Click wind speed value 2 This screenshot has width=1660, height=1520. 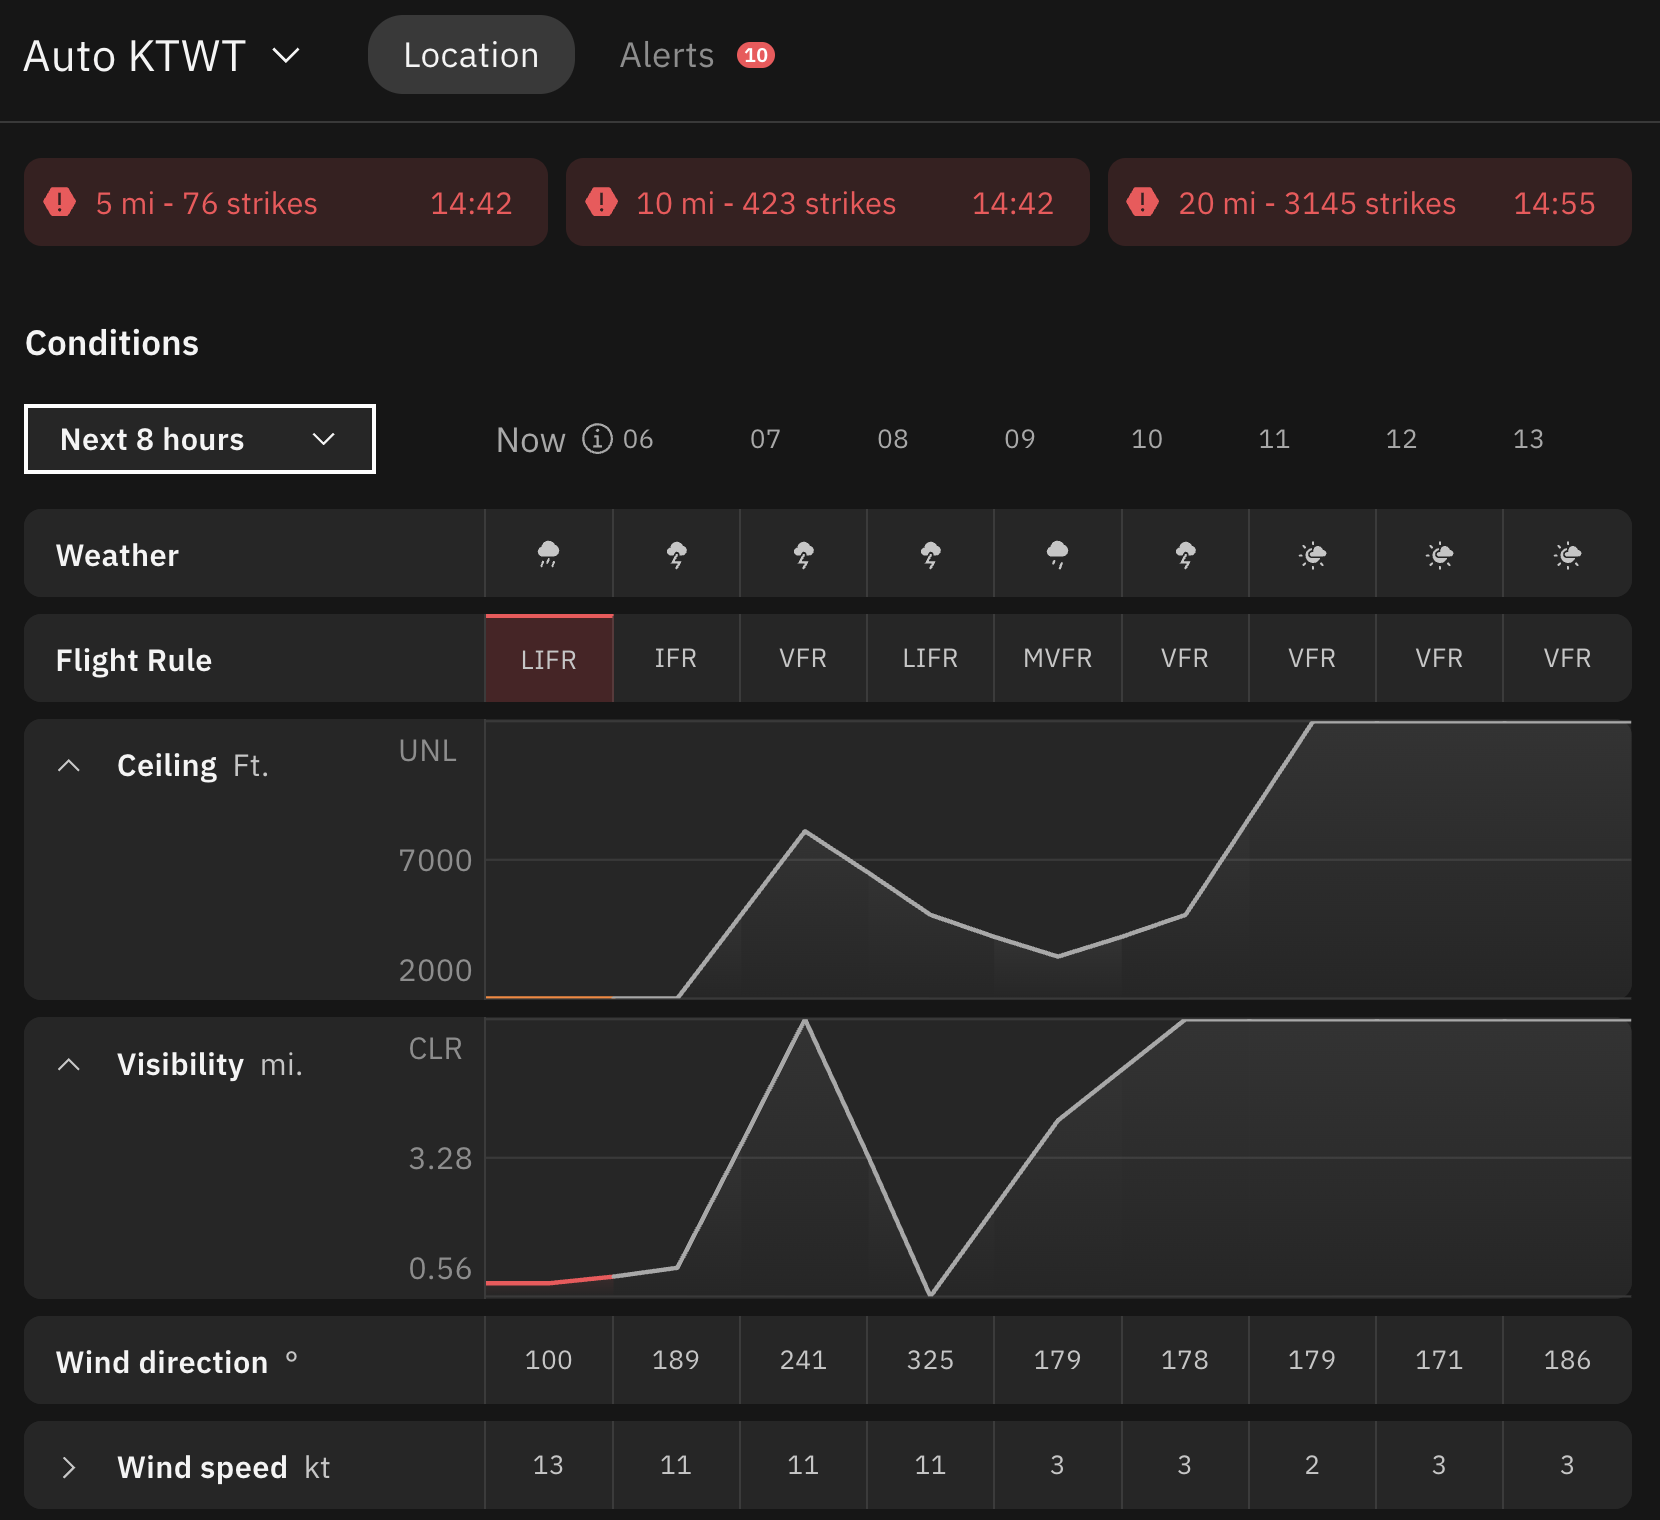pos(1312,1465)
